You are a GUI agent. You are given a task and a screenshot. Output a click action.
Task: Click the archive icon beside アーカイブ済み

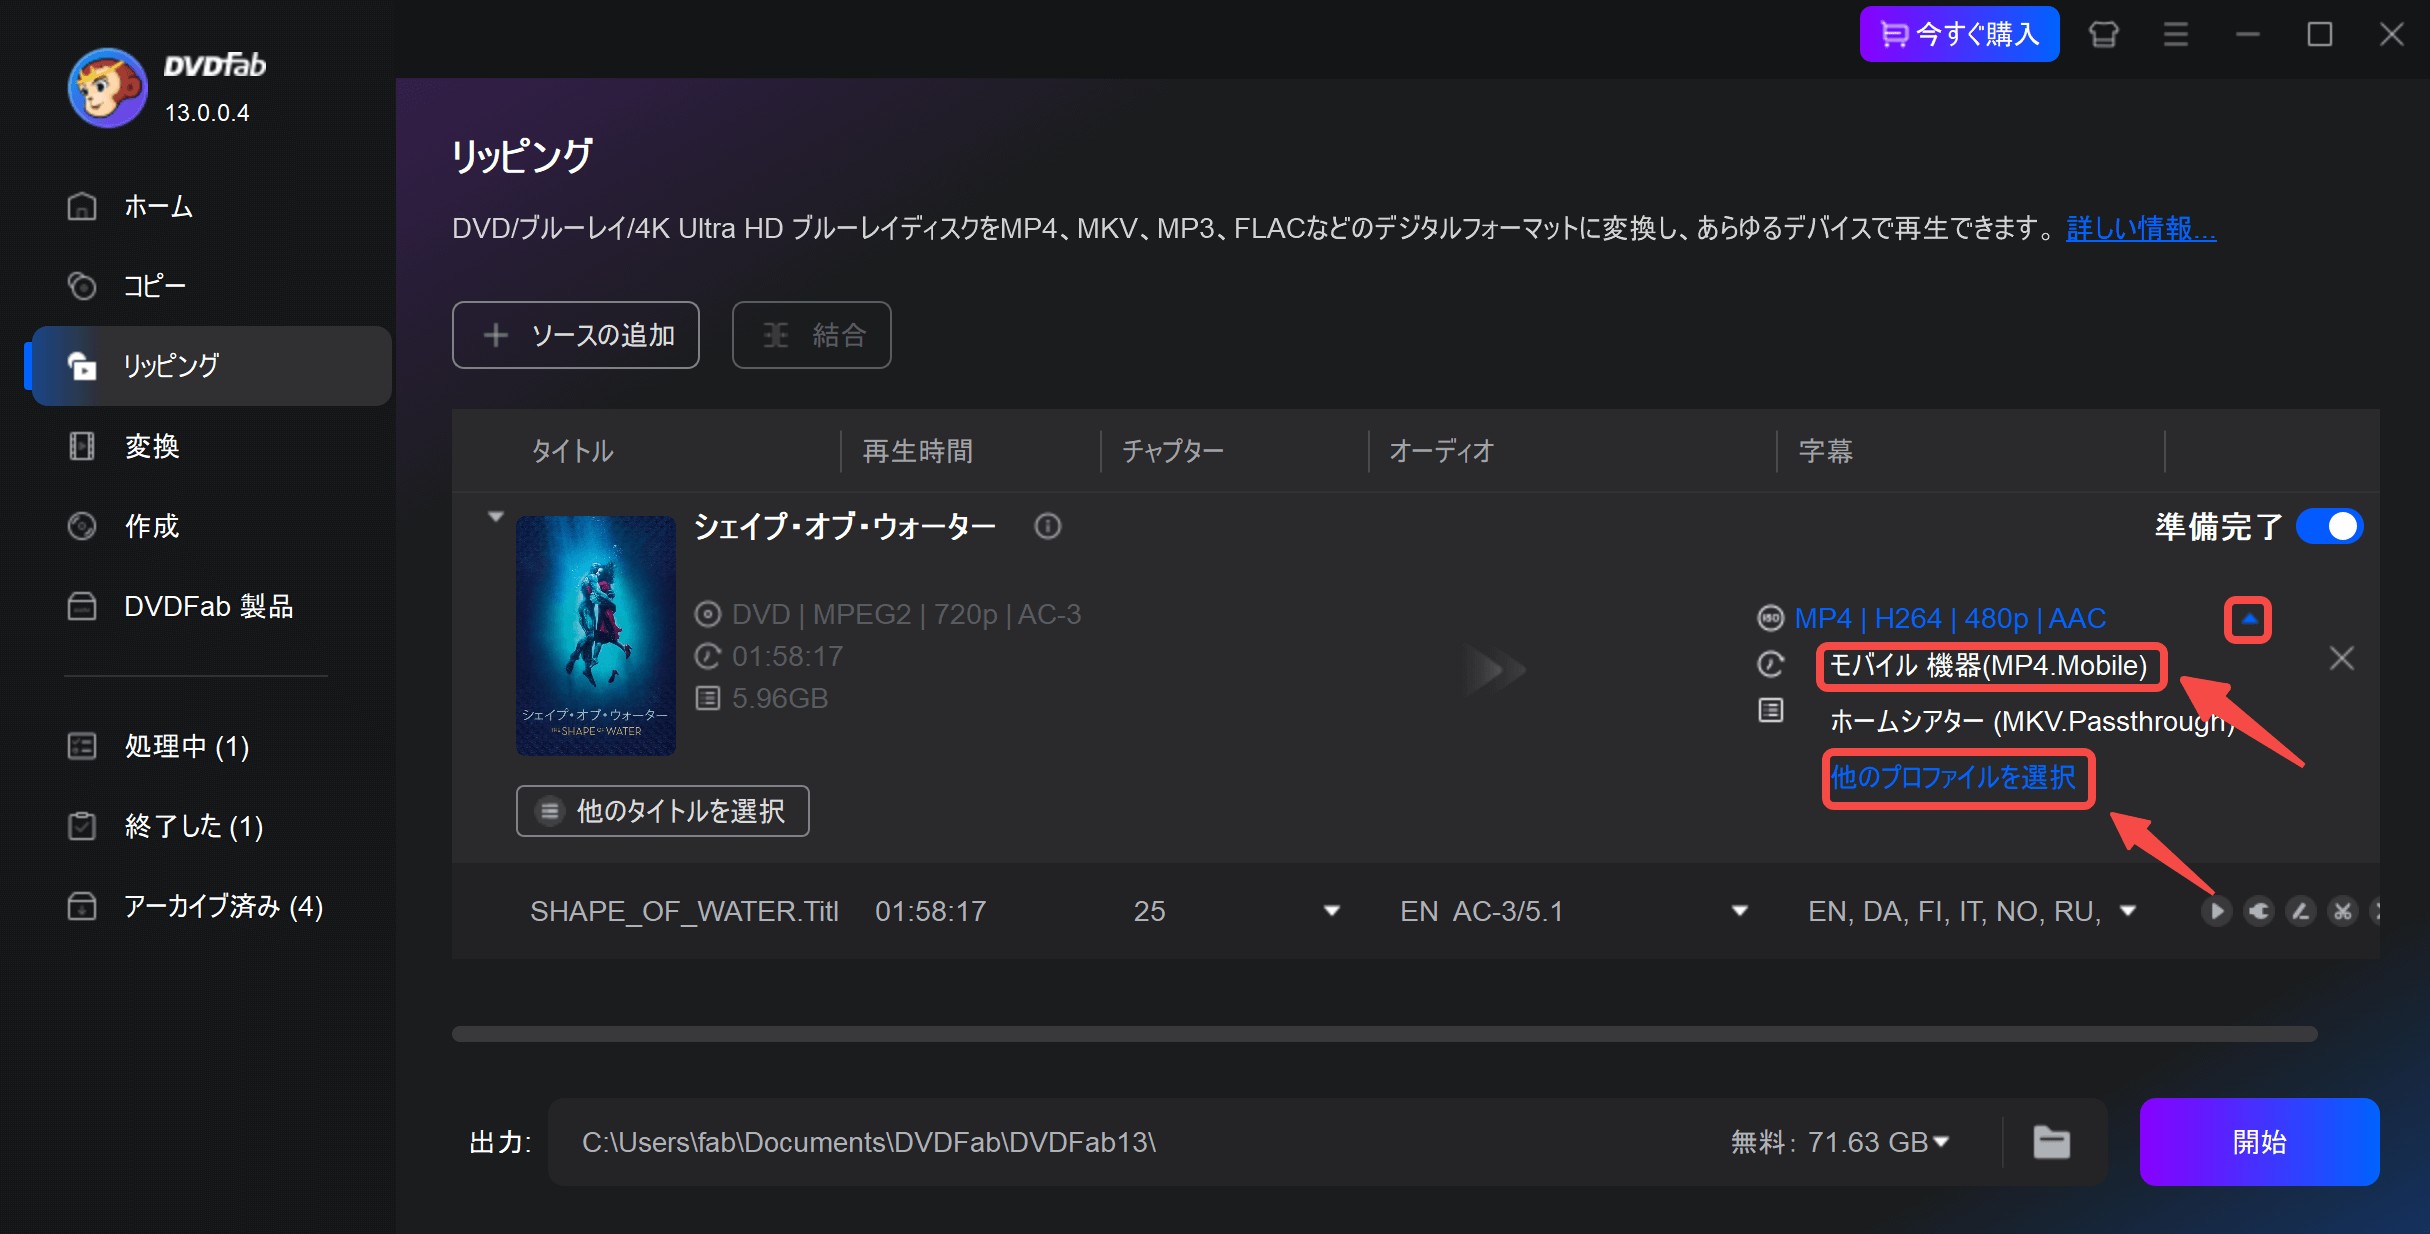coord(82,906)
